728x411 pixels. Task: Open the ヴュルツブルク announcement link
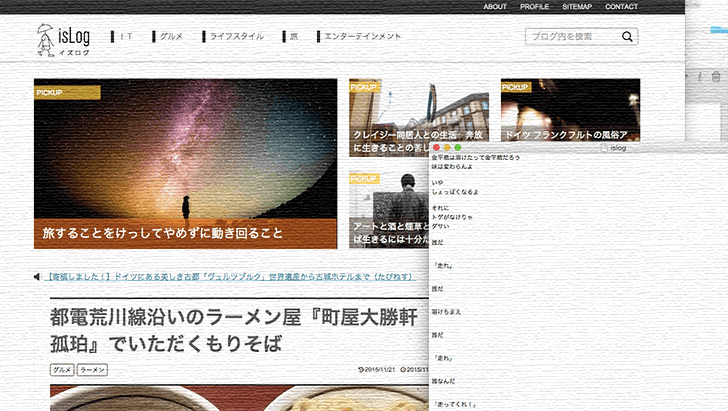coord(230,277)
